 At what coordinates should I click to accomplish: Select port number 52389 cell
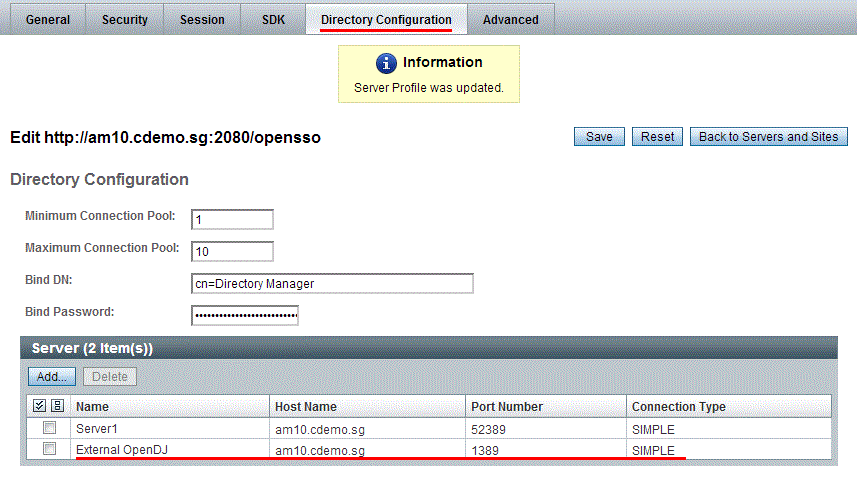point(488,429)
